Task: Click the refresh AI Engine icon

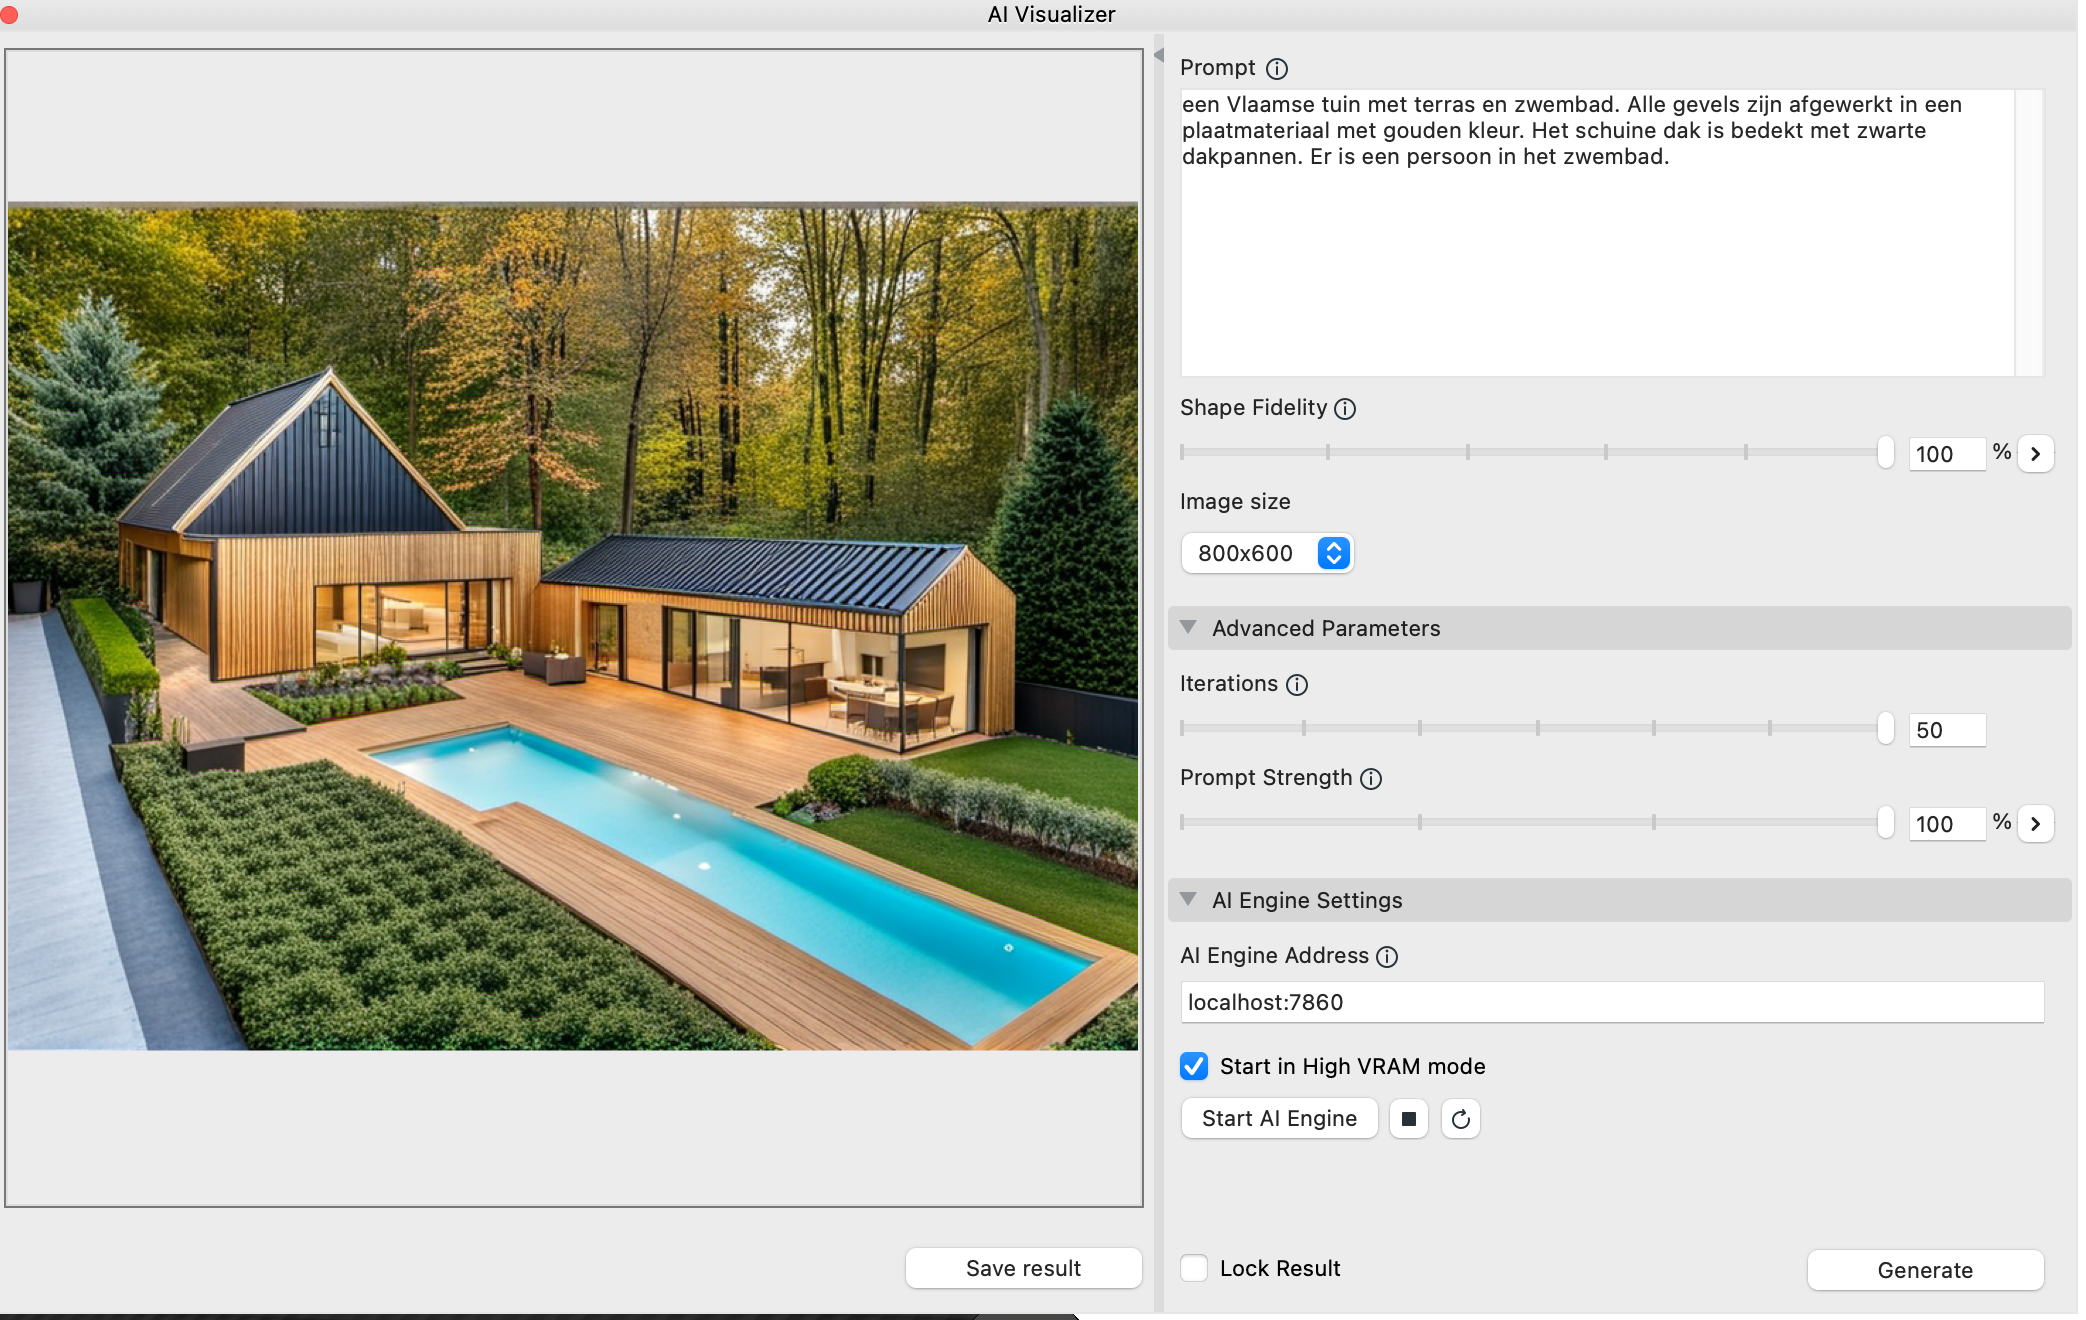Action: [1460, 1119]
